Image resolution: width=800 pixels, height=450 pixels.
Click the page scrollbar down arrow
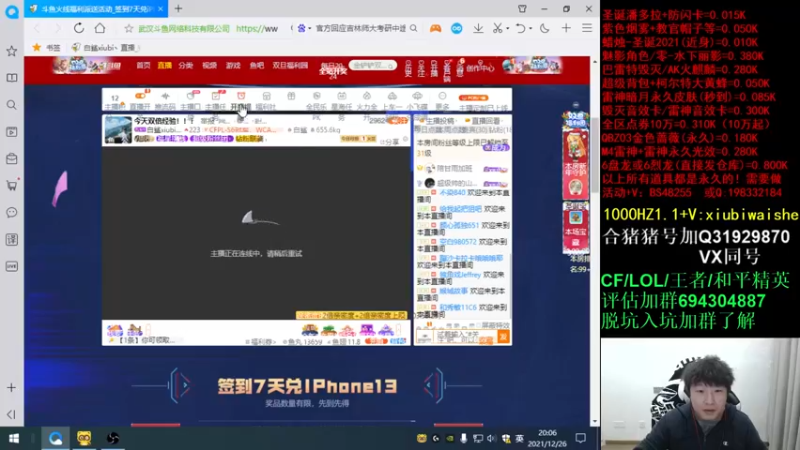click(594, 421)
